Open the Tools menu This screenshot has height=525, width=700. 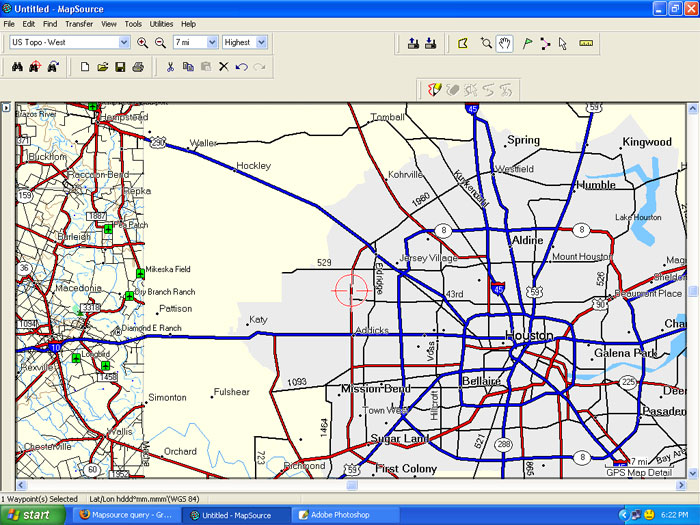(133, 24)
